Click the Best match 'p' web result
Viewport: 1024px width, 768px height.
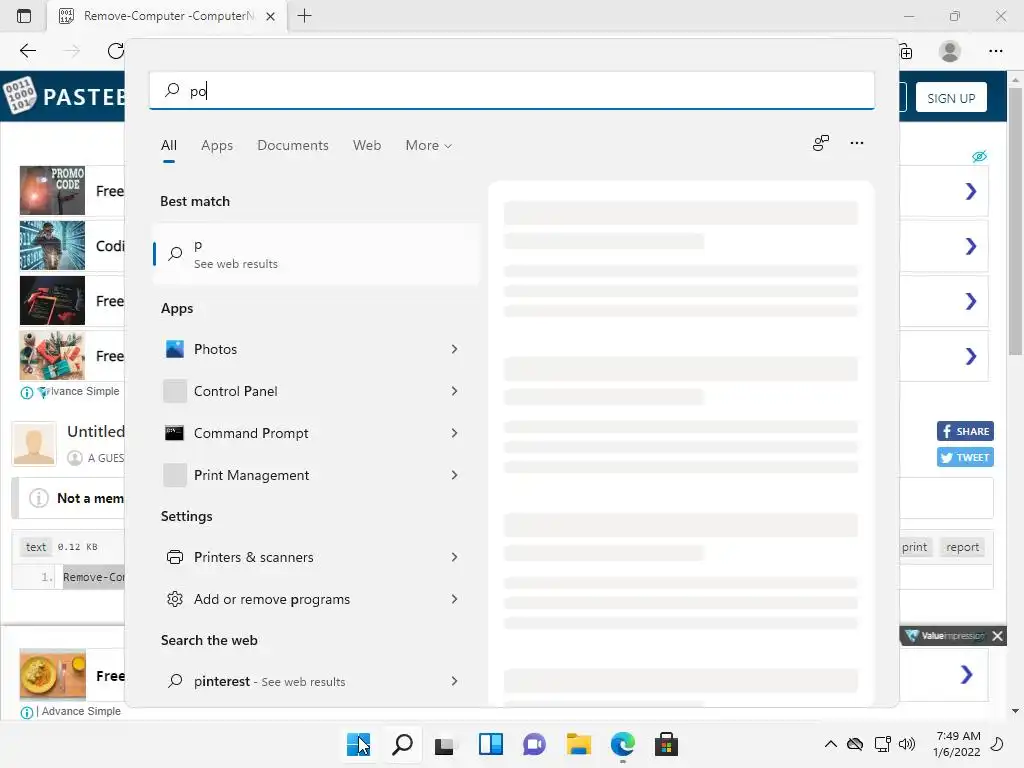click(x=316, y=254)
